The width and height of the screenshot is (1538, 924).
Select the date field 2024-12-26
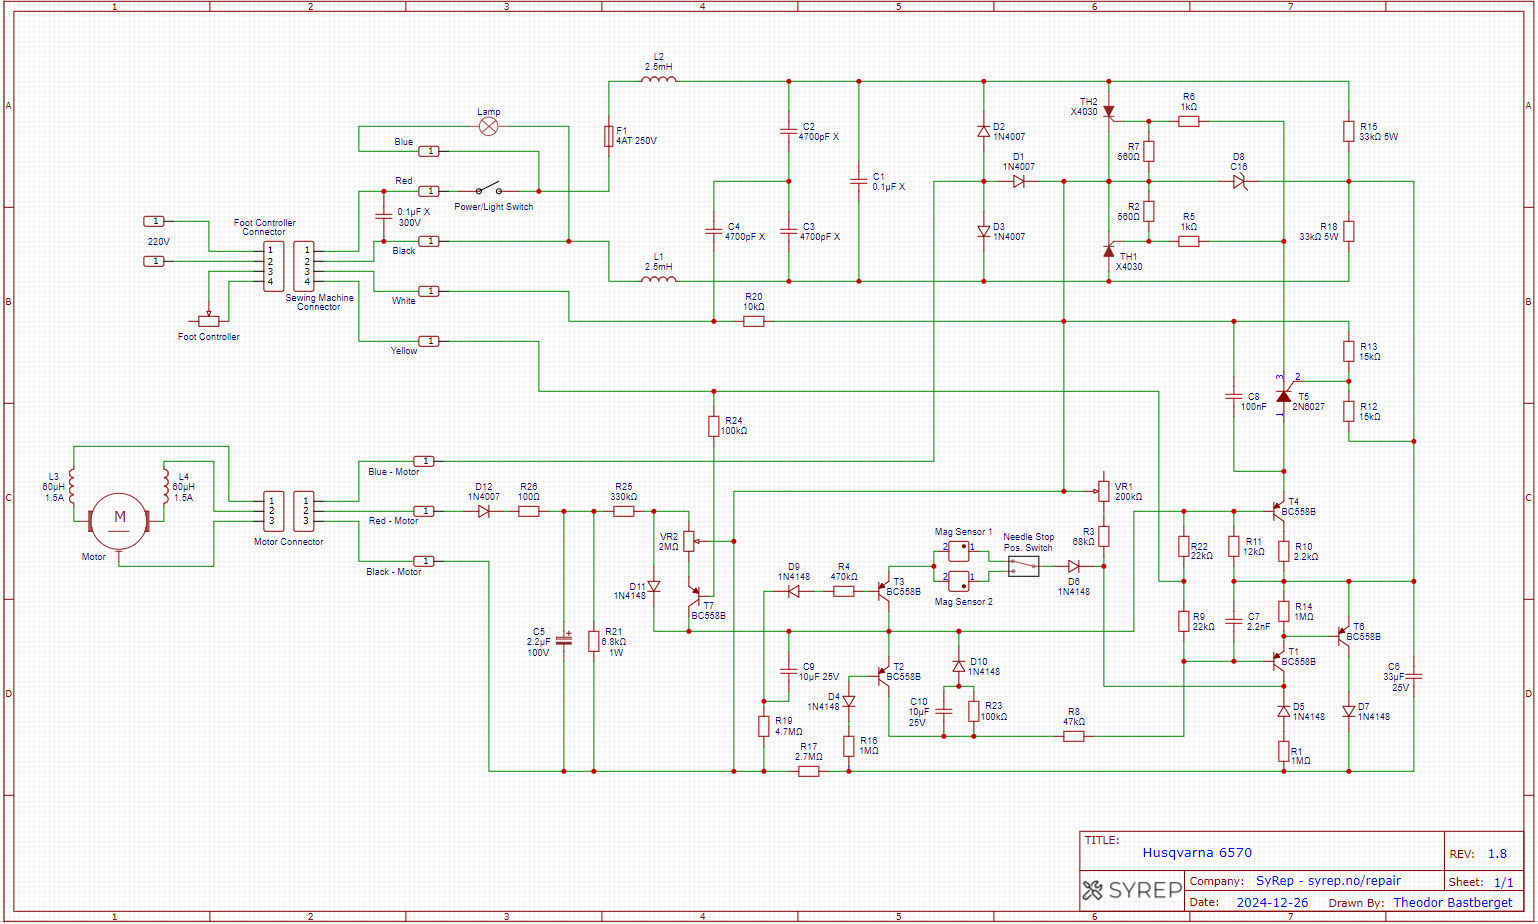pyautogui.click(x=1272, y=903)
